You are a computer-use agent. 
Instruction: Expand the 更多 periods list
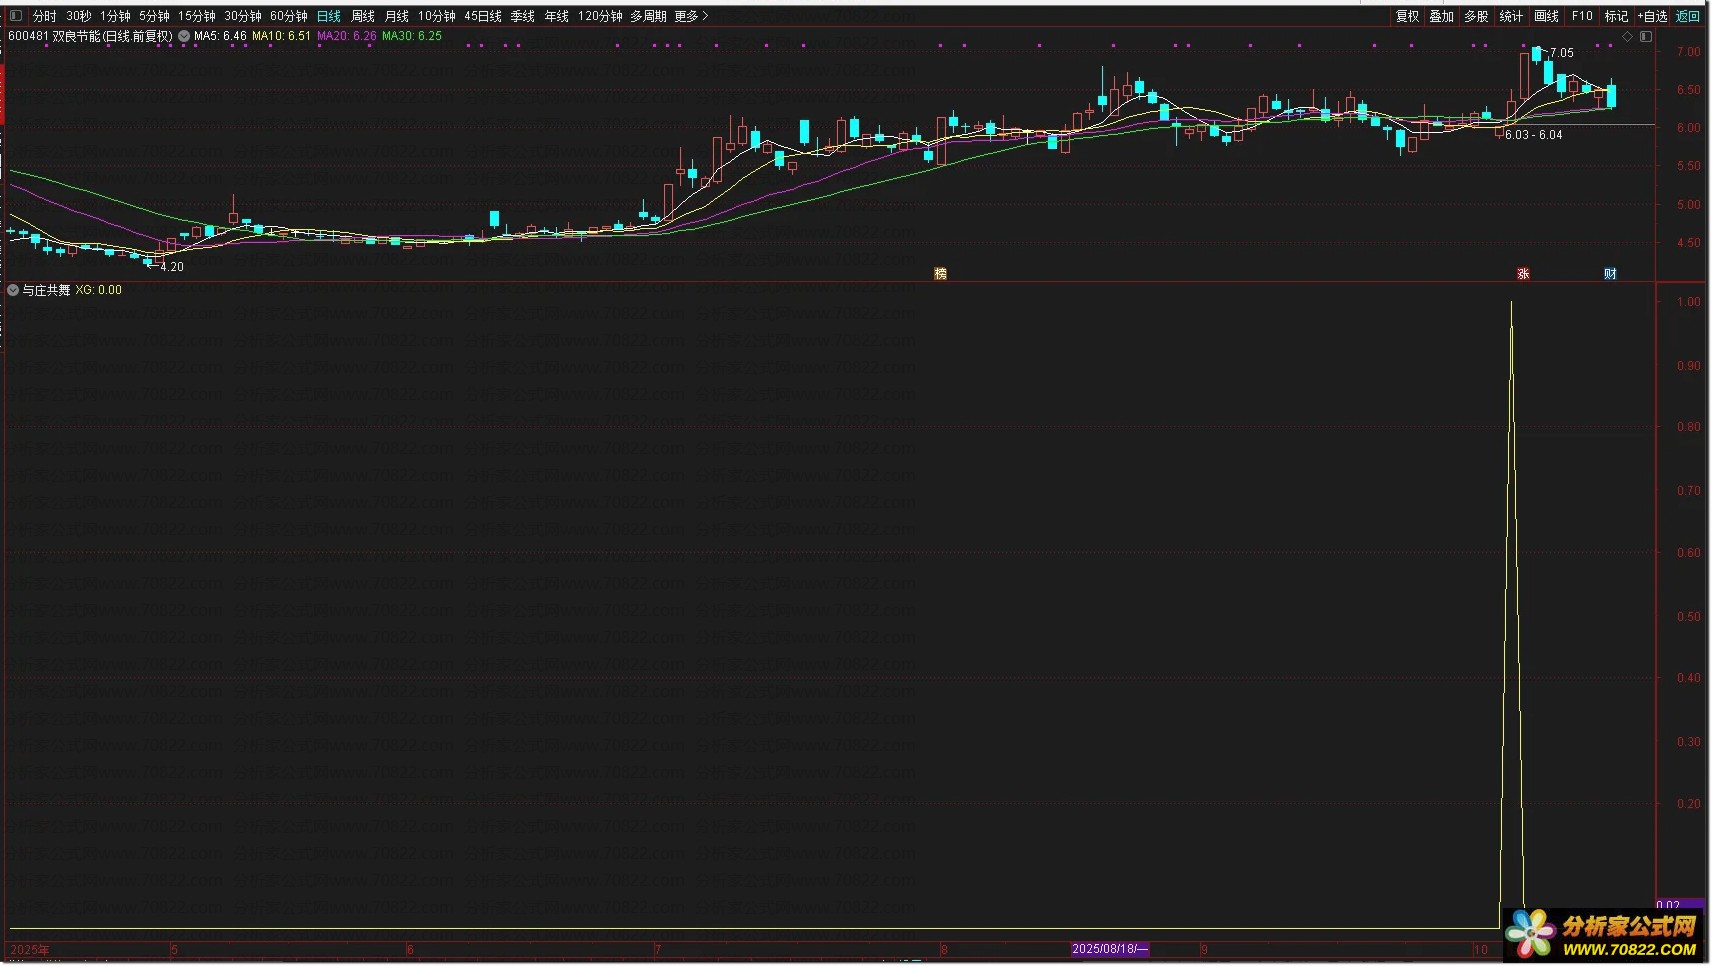[690, 16]
